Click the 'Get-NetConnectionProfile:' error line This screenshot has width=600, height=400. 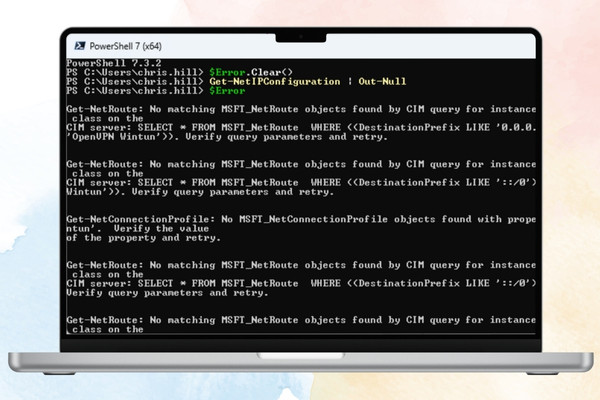click(301, 219)
